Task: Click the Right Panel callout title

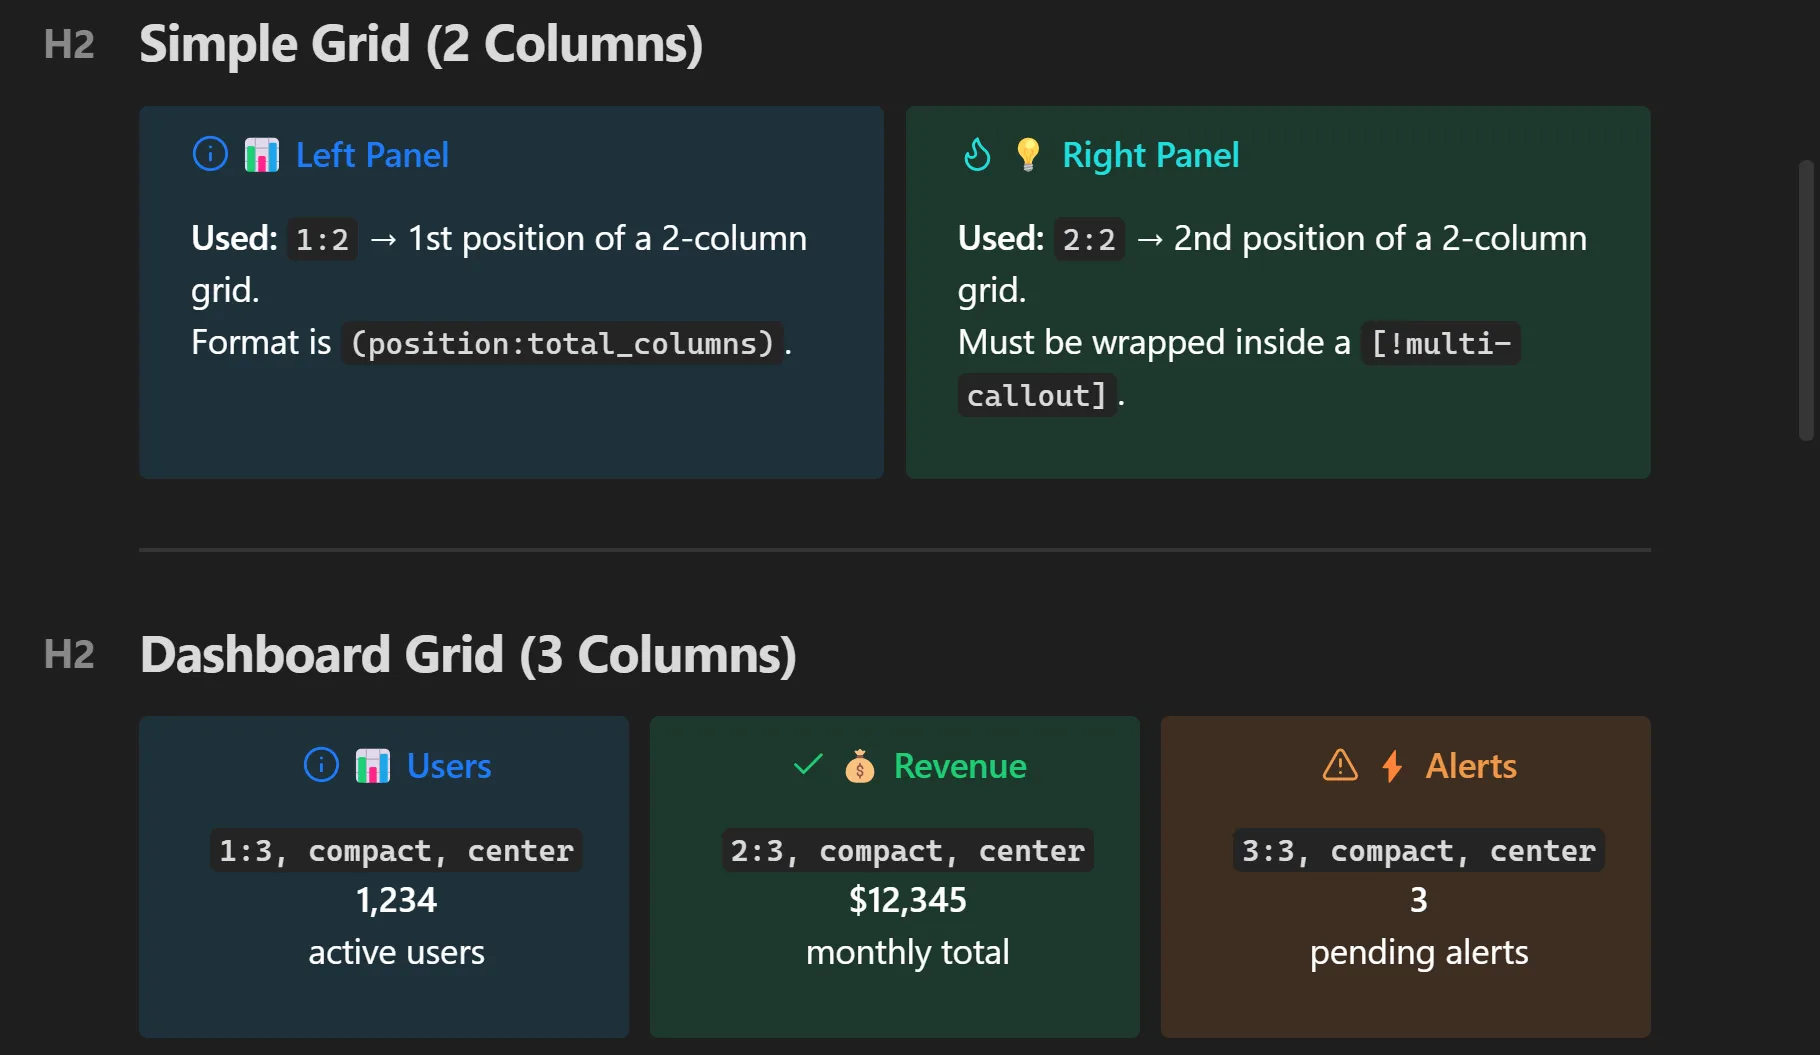Action: [1150, 155]
